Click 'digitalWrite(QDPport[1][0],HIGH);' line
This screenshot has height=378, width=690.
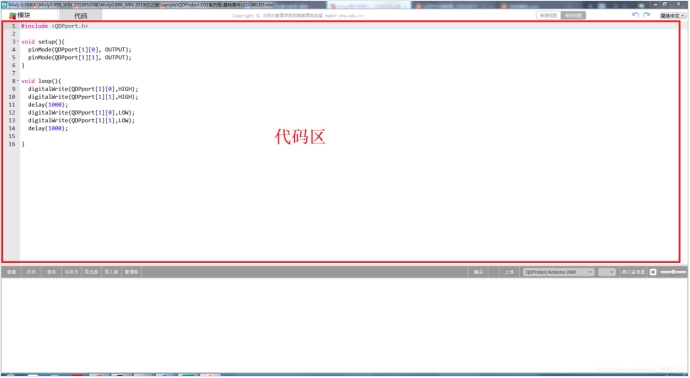[83, 89]
